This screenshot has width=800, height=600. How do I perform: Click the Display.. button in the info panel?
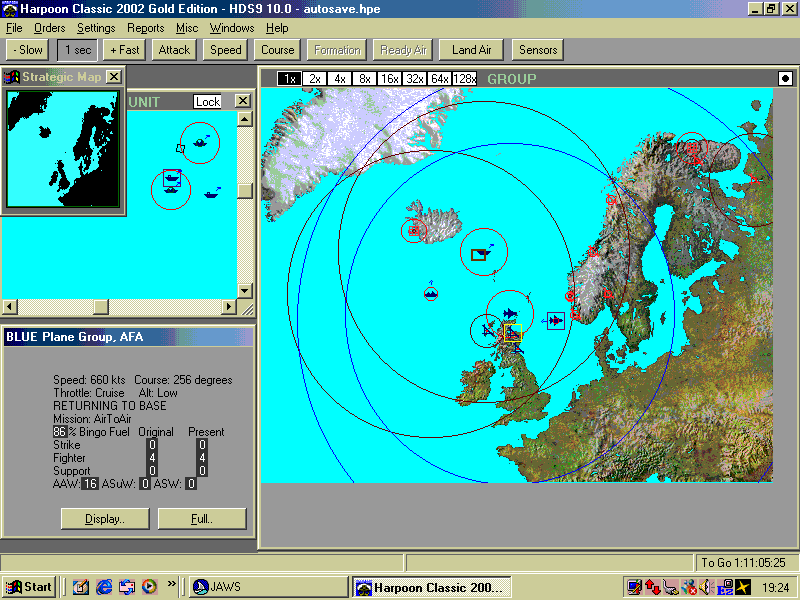click(x=105, y=519)
